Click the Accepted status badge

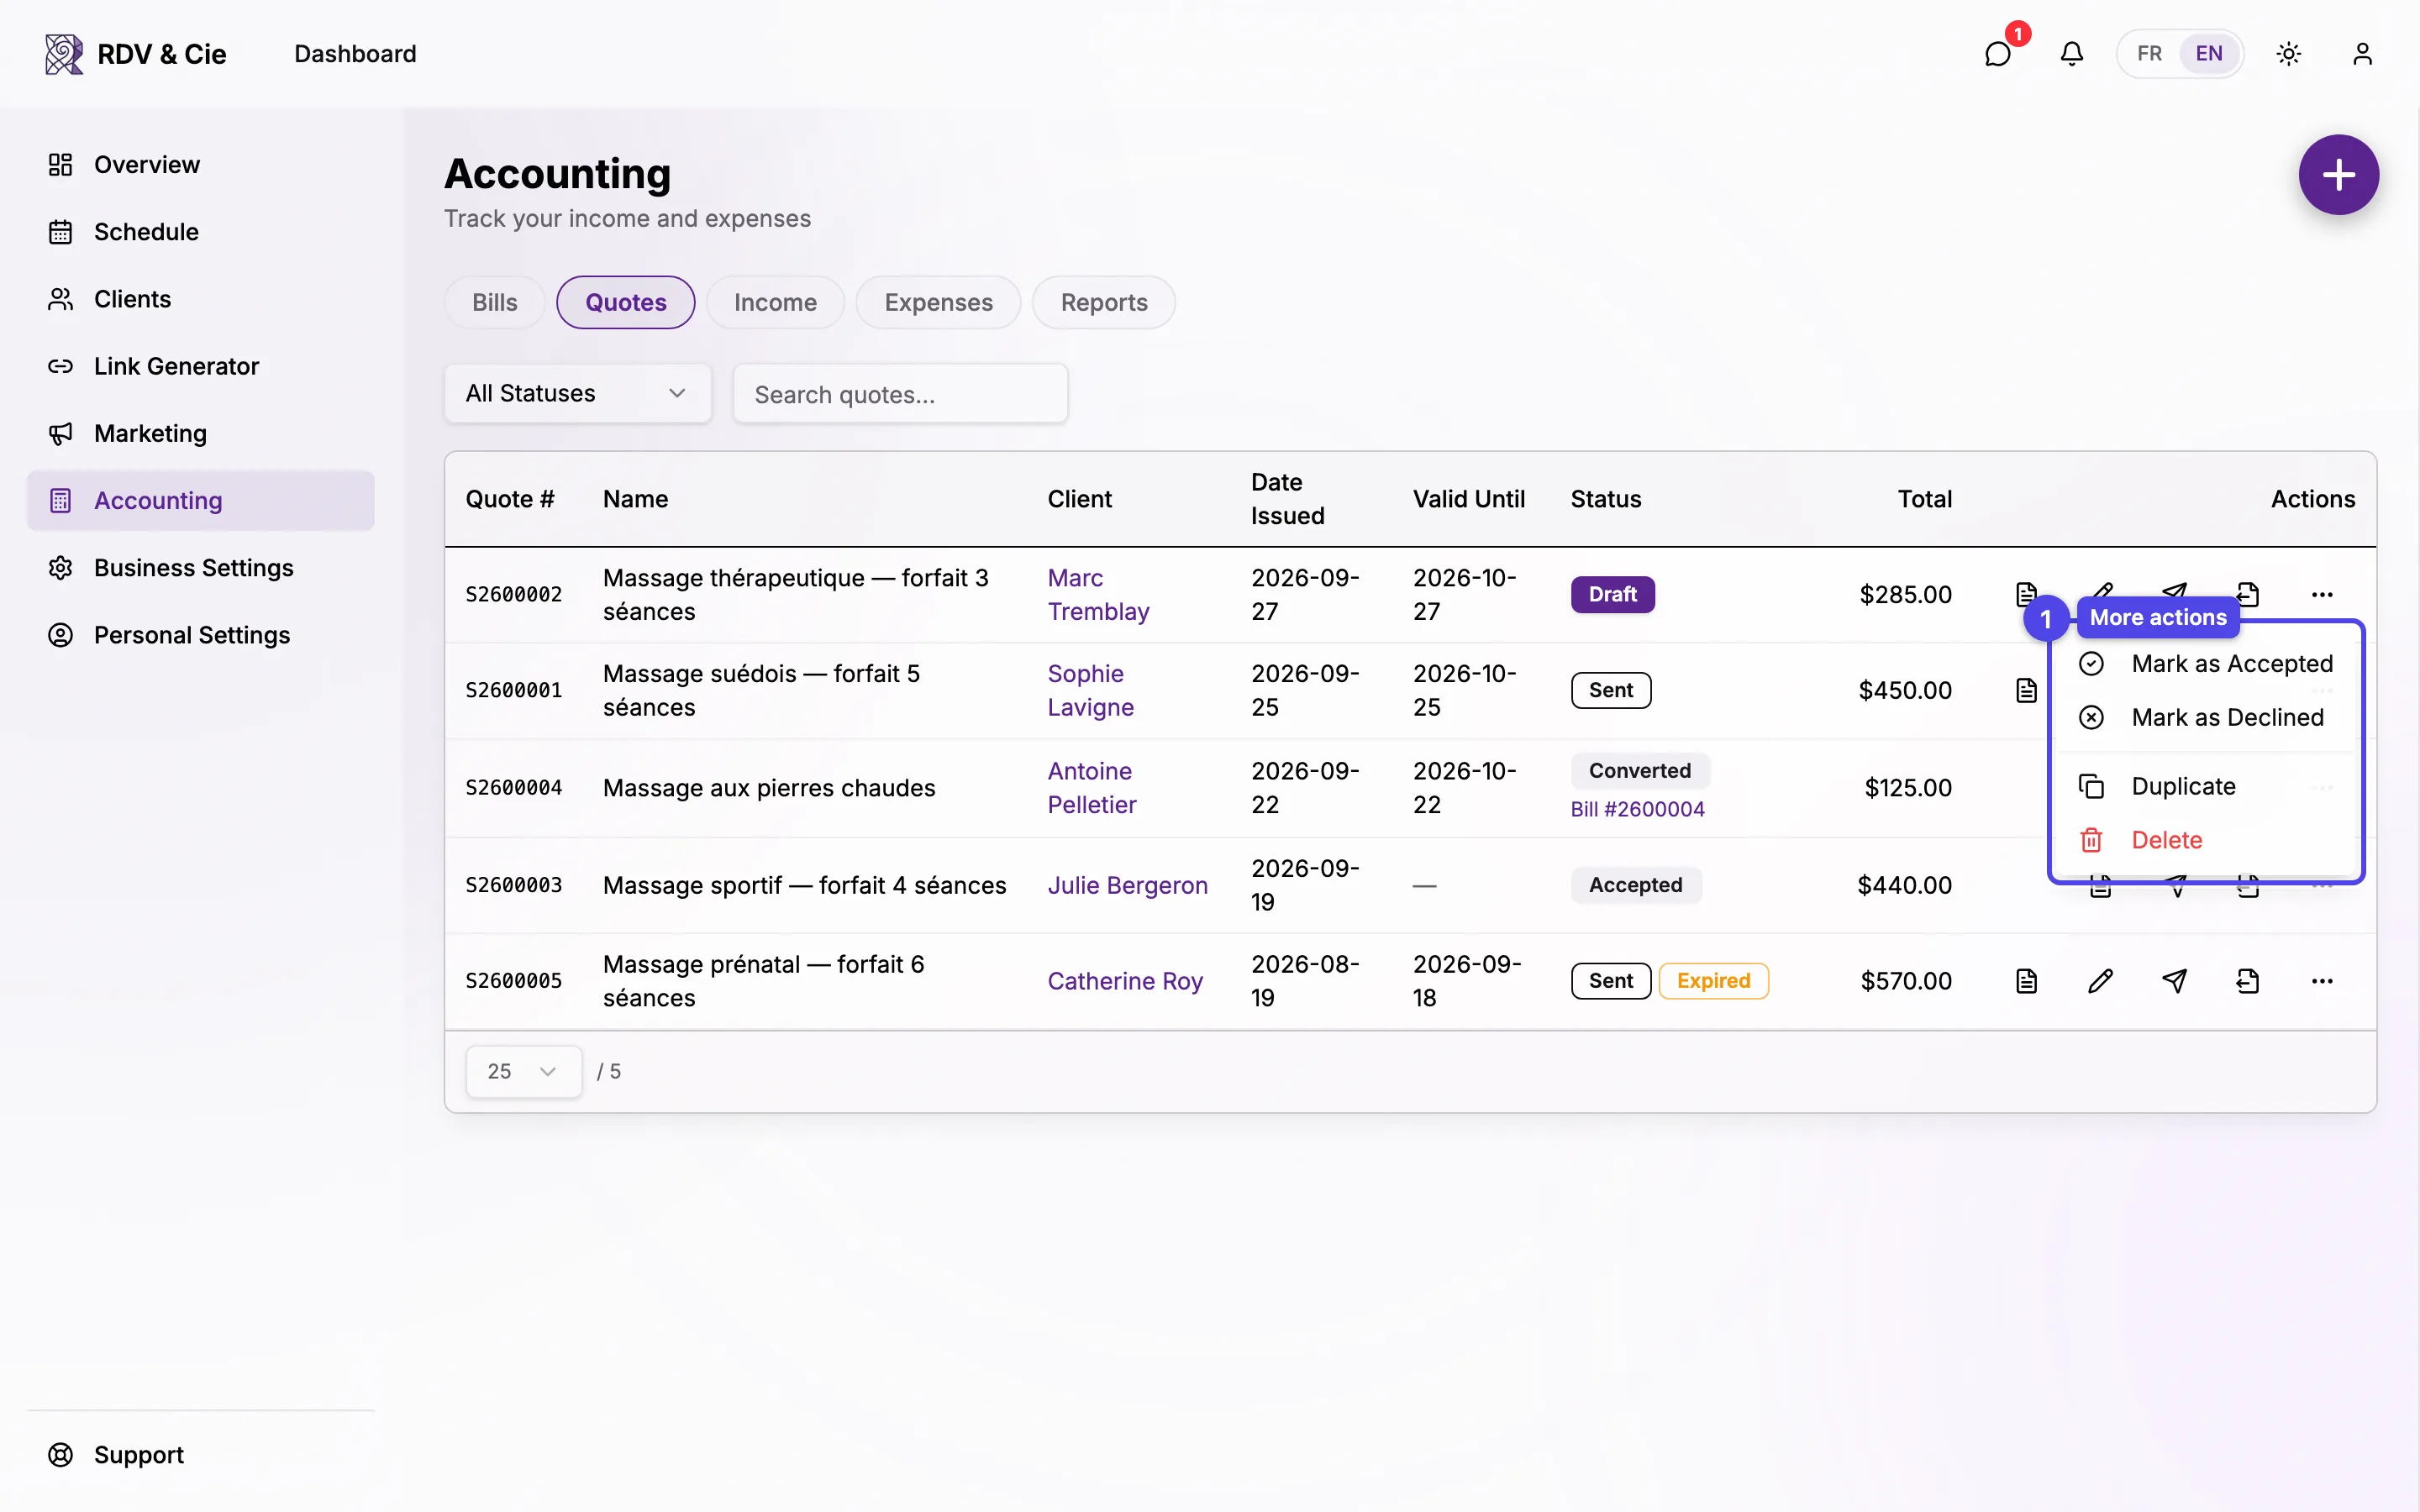click(1635, 885)
